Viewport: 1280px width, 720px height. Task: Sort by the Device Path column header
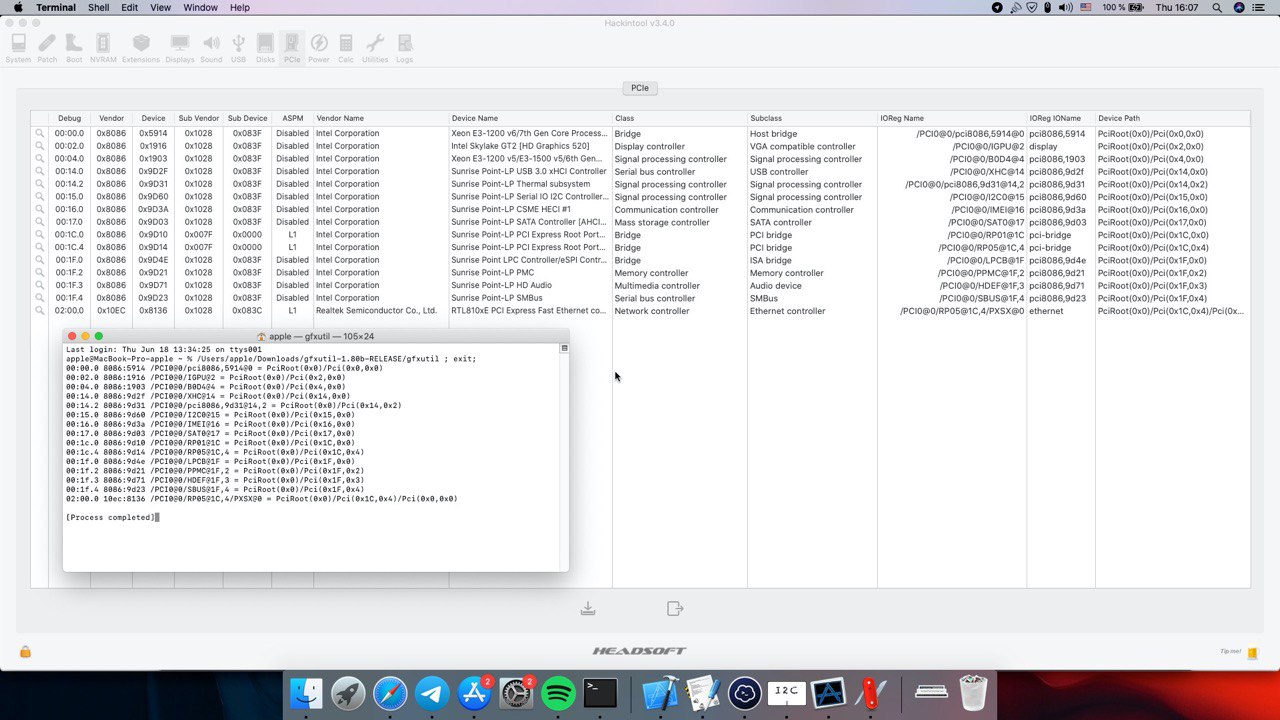point(1172,118)
